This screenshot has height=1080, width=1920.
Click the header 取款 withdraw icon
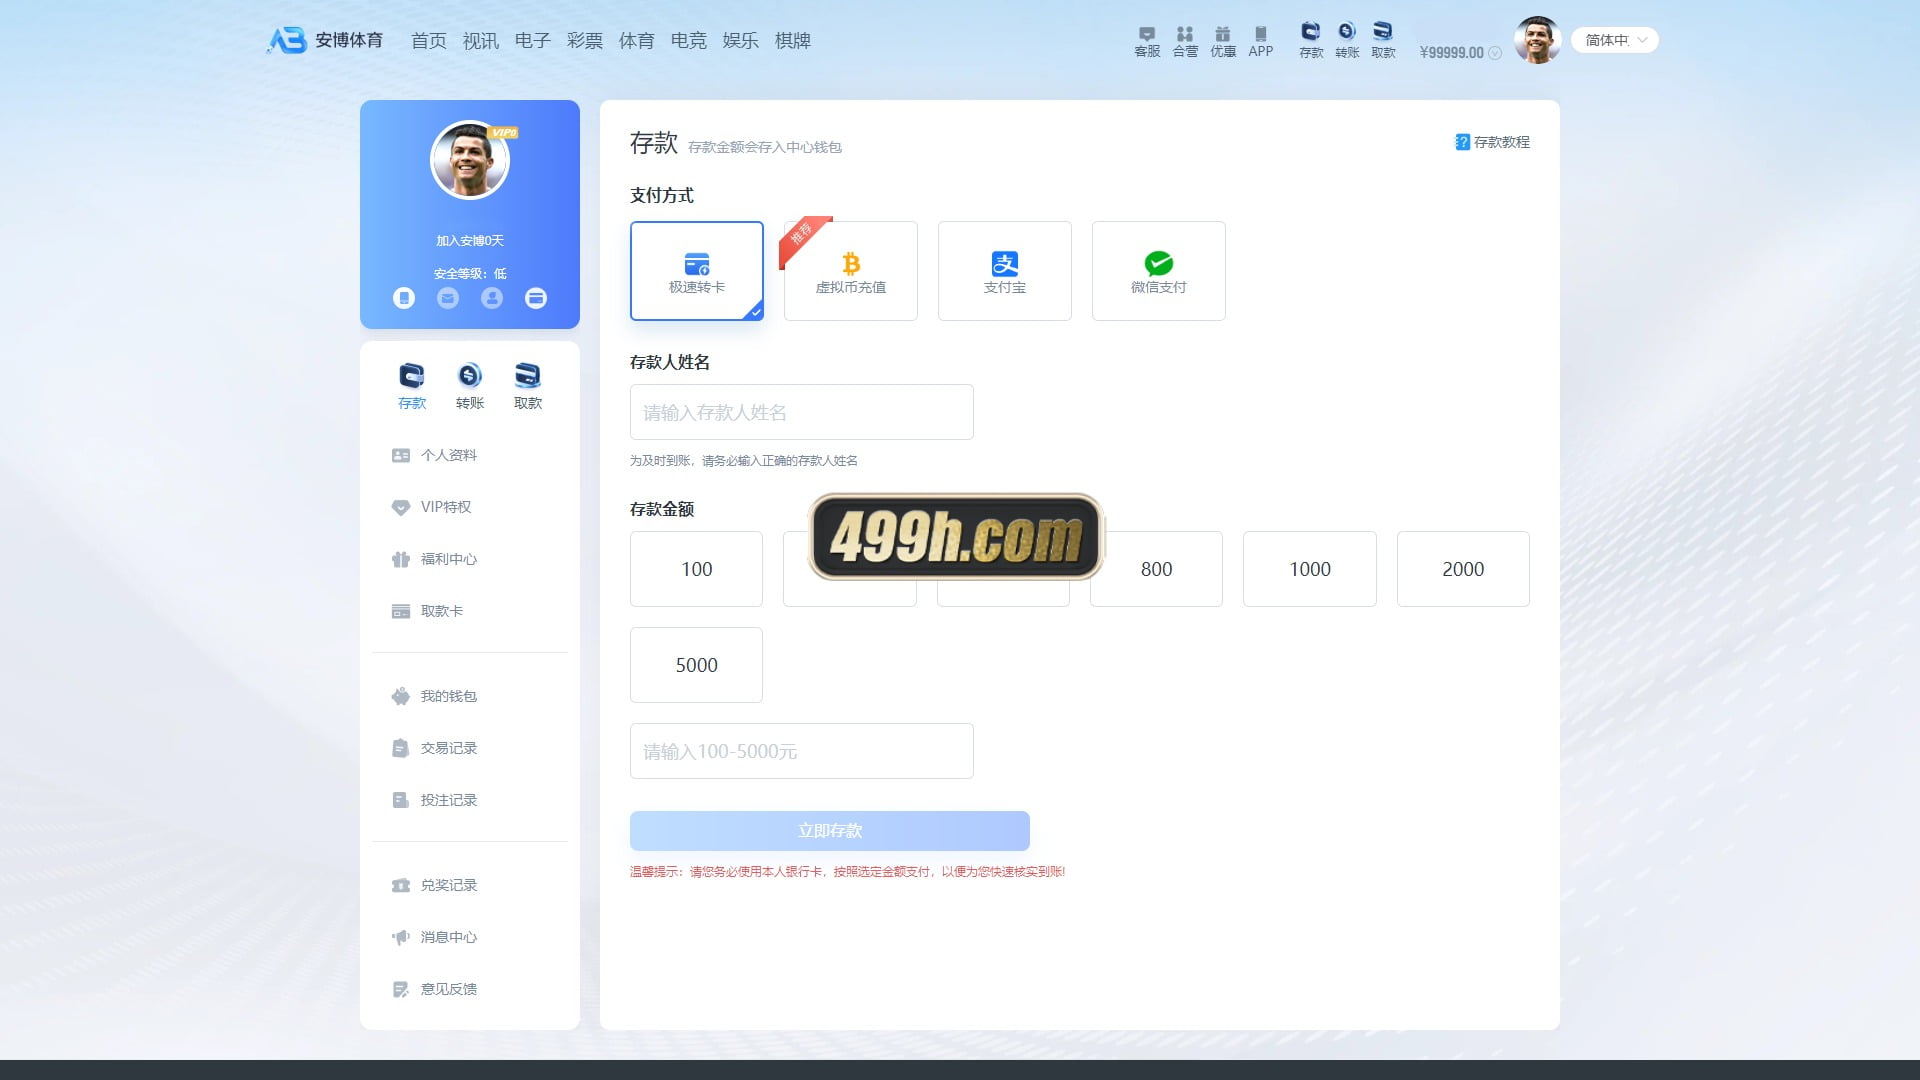click(1383, 40)
